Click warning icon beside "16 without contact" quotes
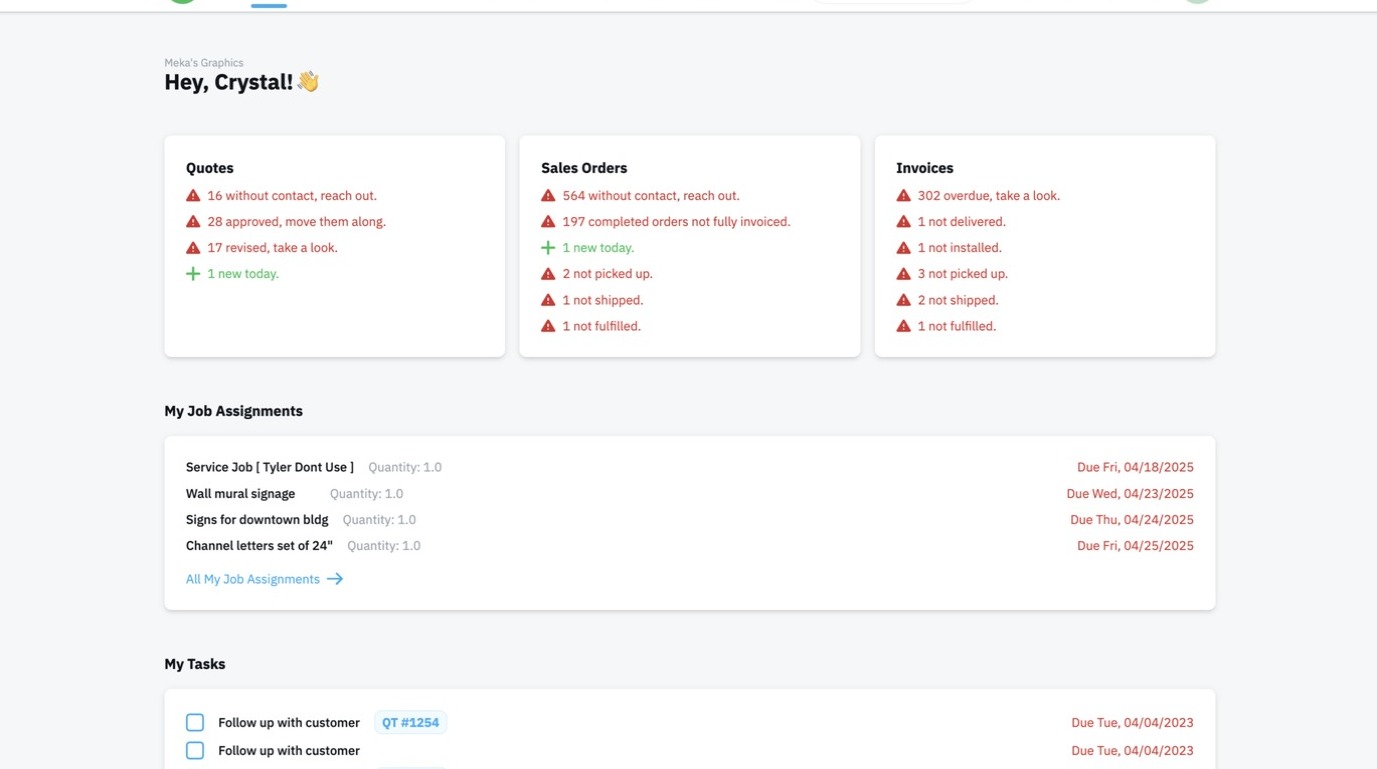The image size is (1377, 769). (x=193, y=196)
